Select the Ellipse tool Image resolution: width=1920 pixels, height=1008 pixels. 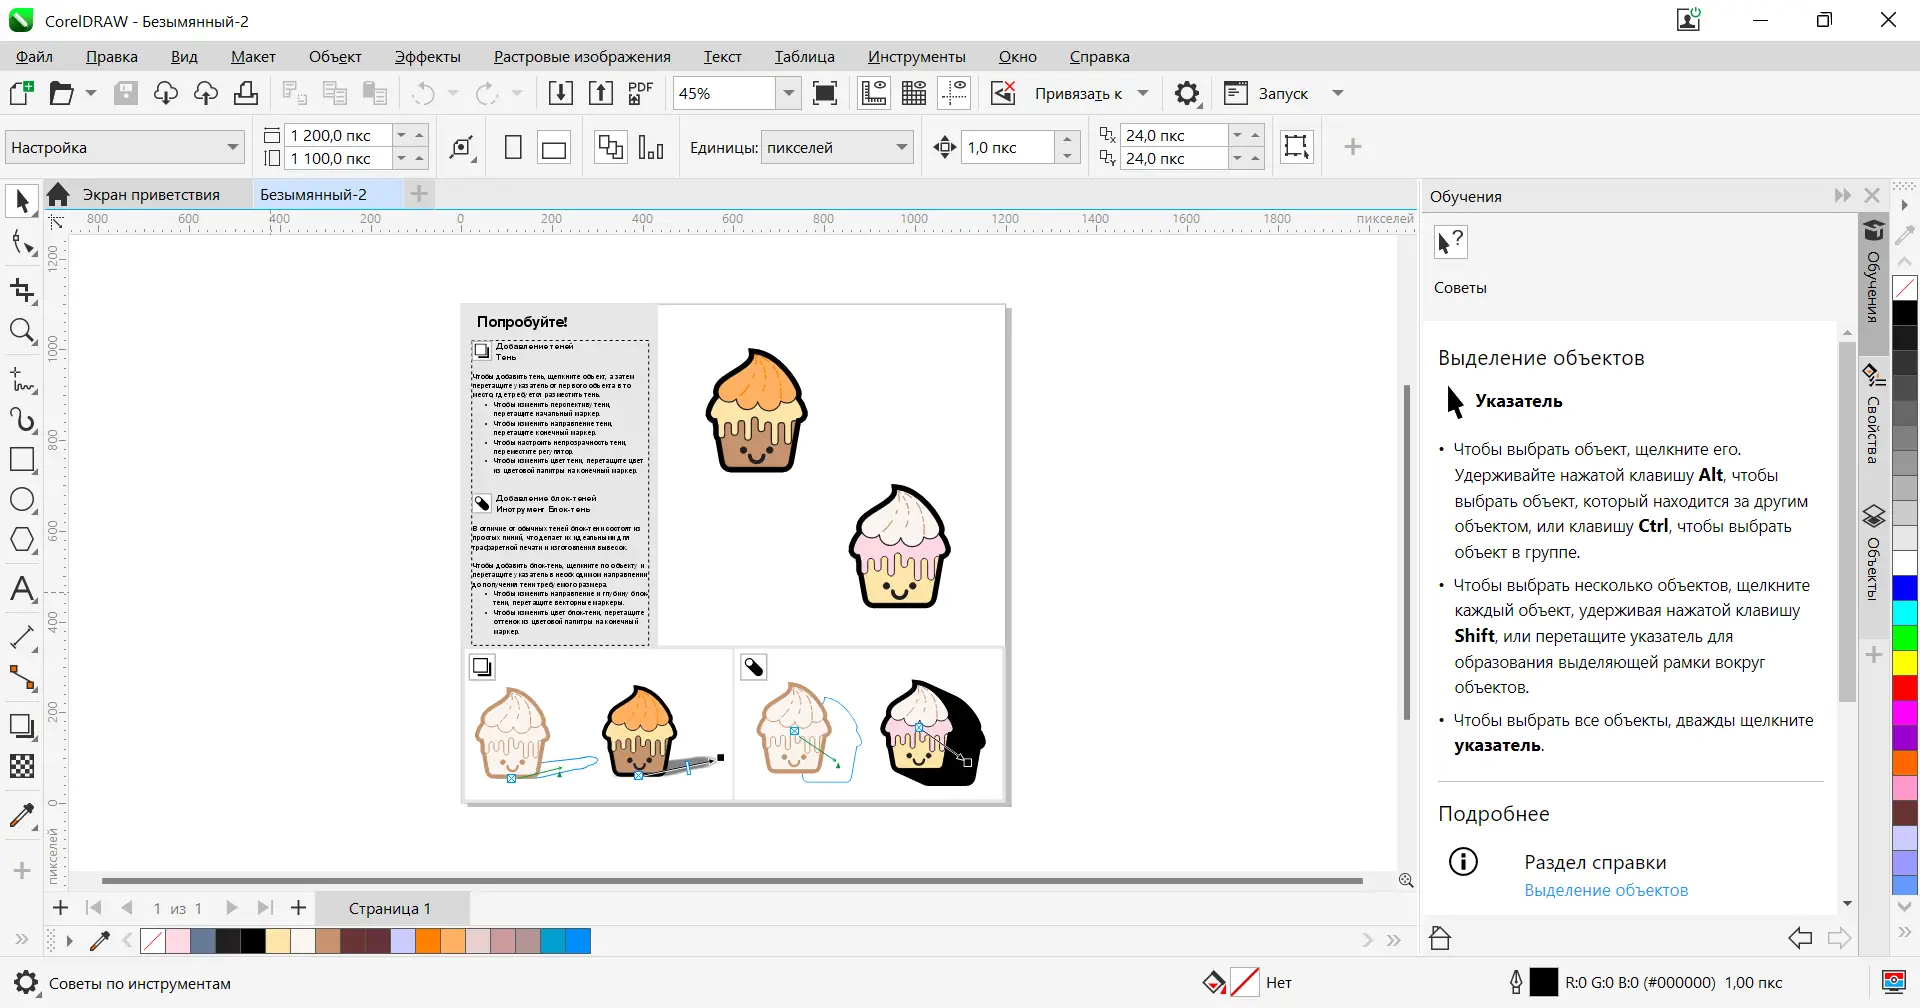coord(22,500)
